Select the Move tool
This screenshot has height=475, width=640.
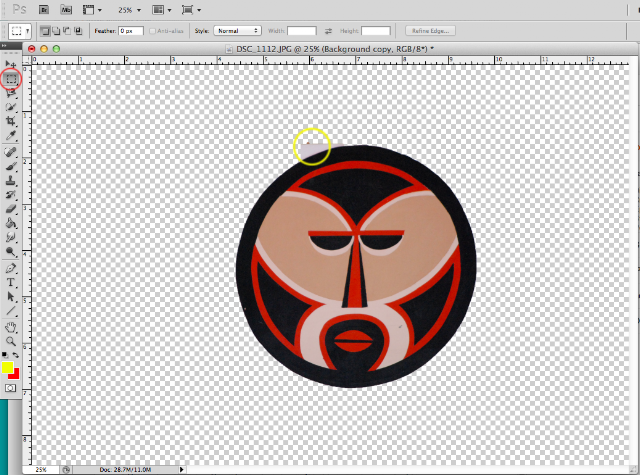[11, 64]
